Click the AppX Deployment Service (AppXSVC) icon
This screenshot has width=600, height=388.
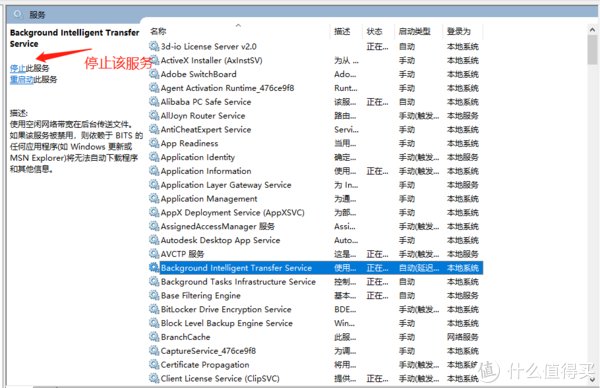[x=154, y=212]
